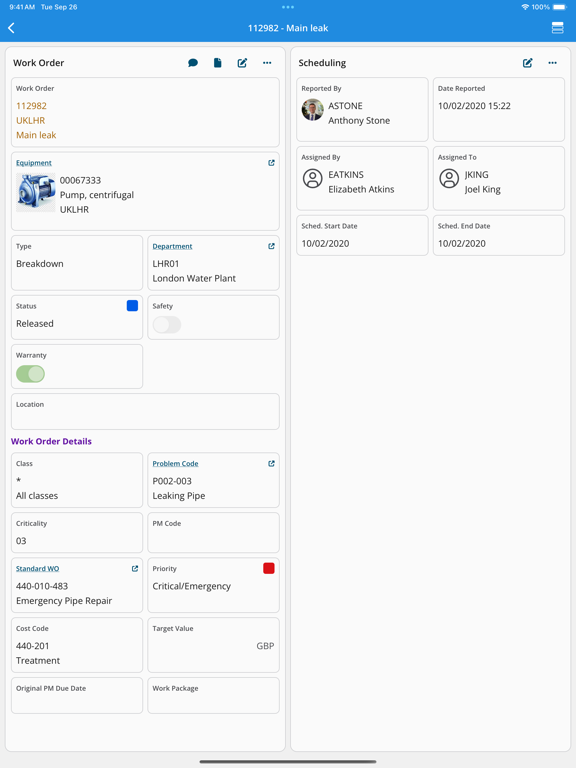Follow the Department link label

(172, 246)
